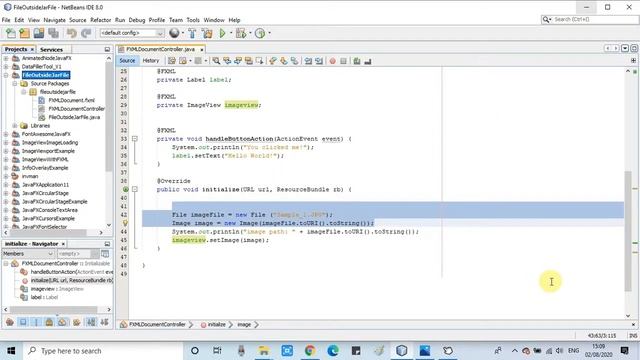Open the Debug Project dropdown arrow
The width and height of the screenshot is (640, 360).
pos(250,33)
